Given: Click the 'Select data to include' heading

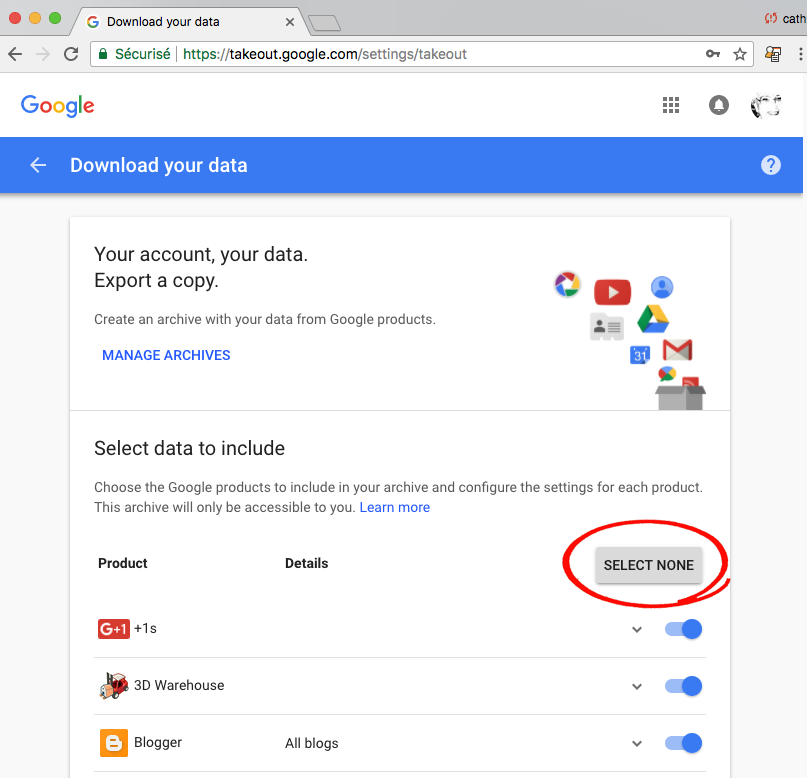Looking at the screenshot, I should (189, 448).
